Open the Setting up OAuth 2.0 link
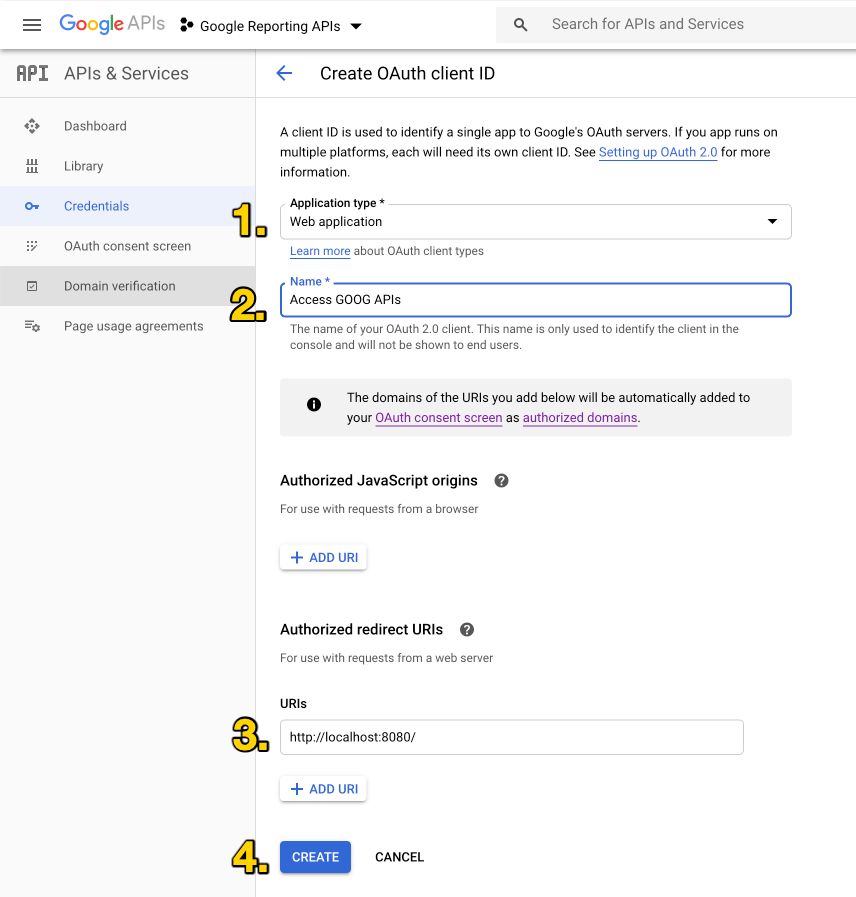Viewport: 856px width, 897px height. click(657, 152)
